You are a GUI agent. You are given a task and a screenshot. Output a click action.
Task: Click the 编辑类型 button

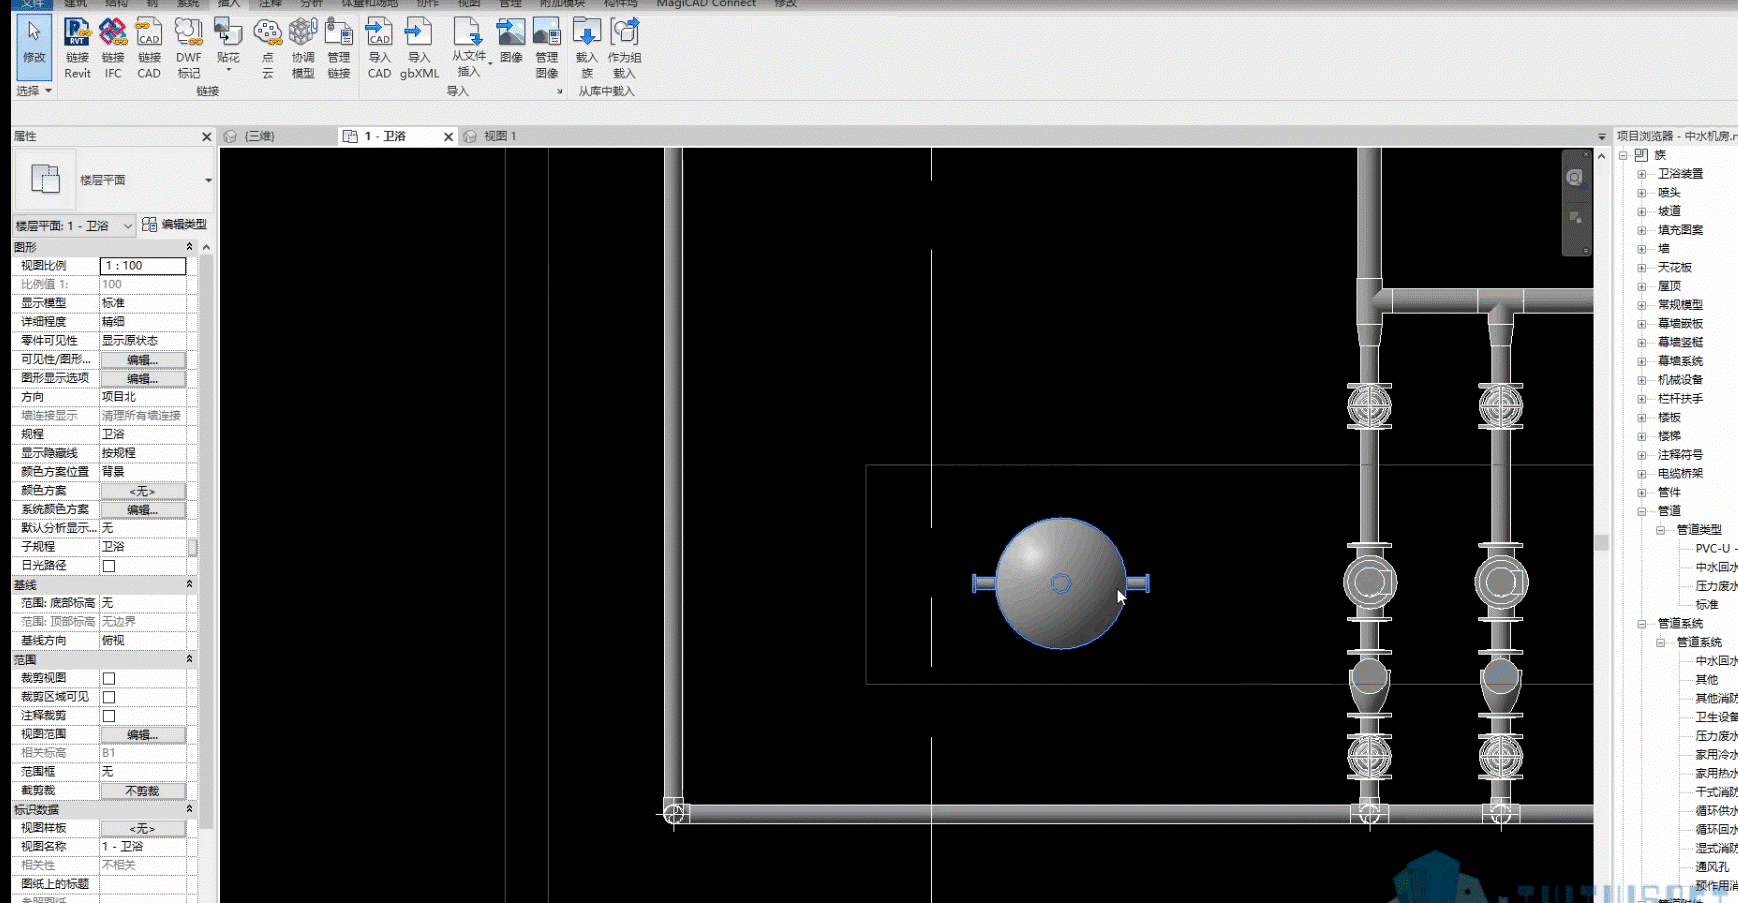pos(175,225)
